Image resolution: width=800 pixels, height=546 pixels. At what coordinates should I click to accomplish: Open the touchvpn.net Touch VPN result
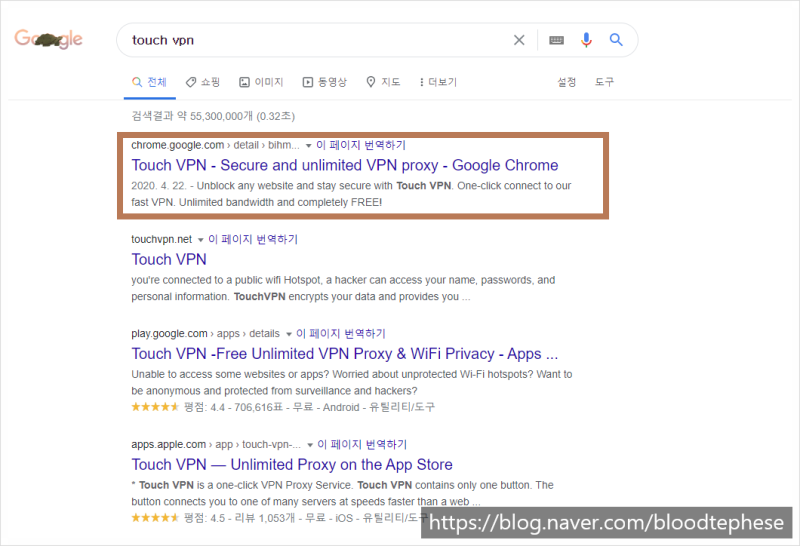point(169,260)
